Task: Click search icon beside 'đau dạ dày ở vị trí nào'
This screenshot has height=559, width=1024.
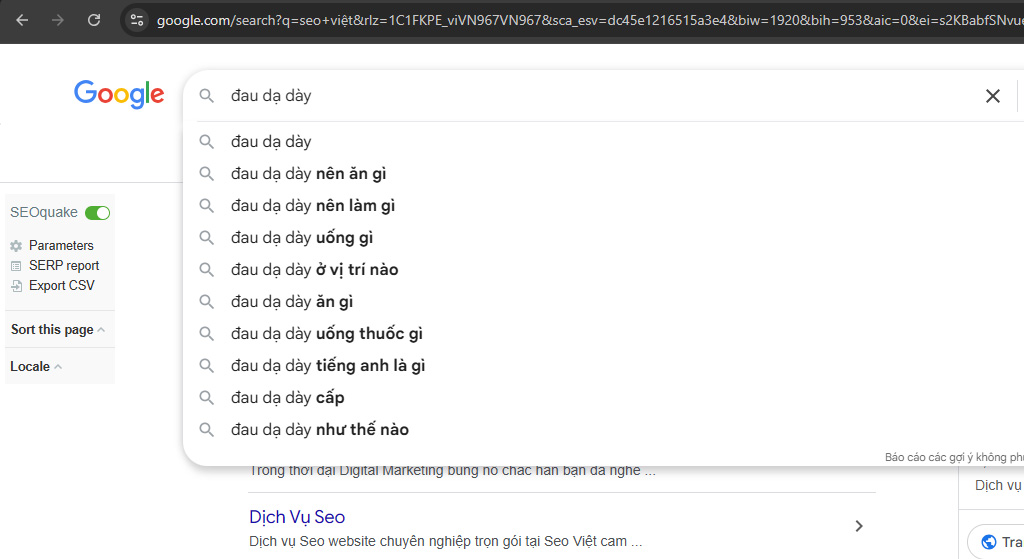Action: pyautogui.click(x=206, y=270)
